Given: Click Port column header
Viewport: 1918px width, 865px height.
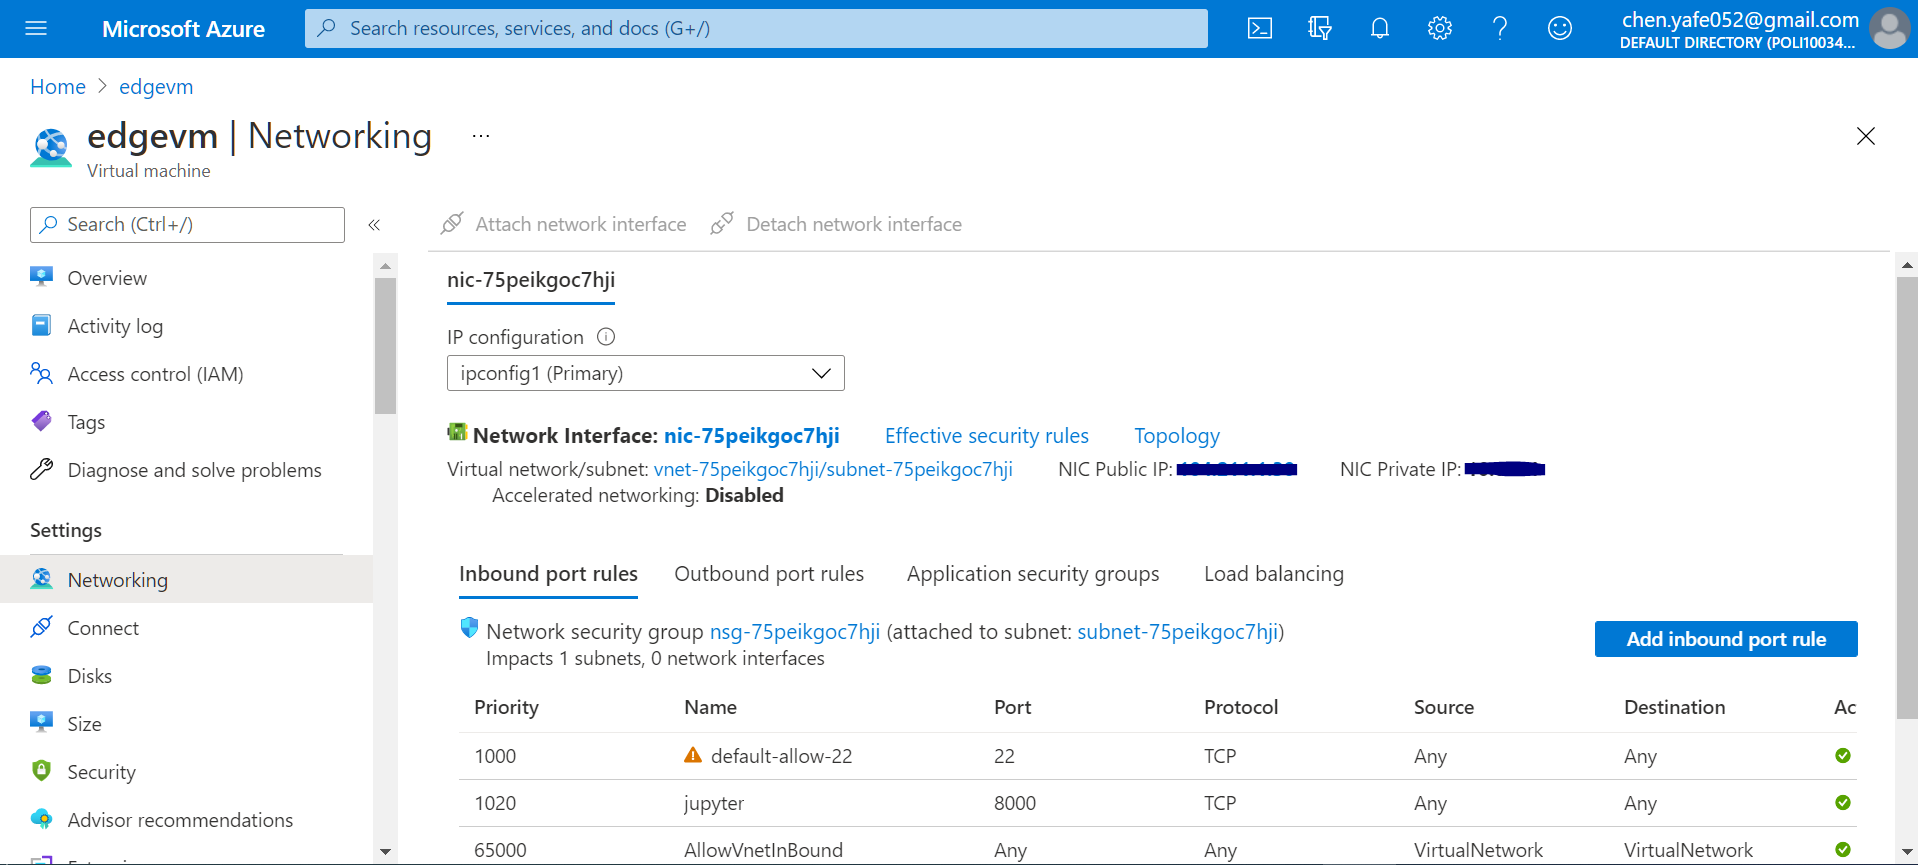Looking at the screenshot, I should pyautogui.click(x=1012, y=707).
